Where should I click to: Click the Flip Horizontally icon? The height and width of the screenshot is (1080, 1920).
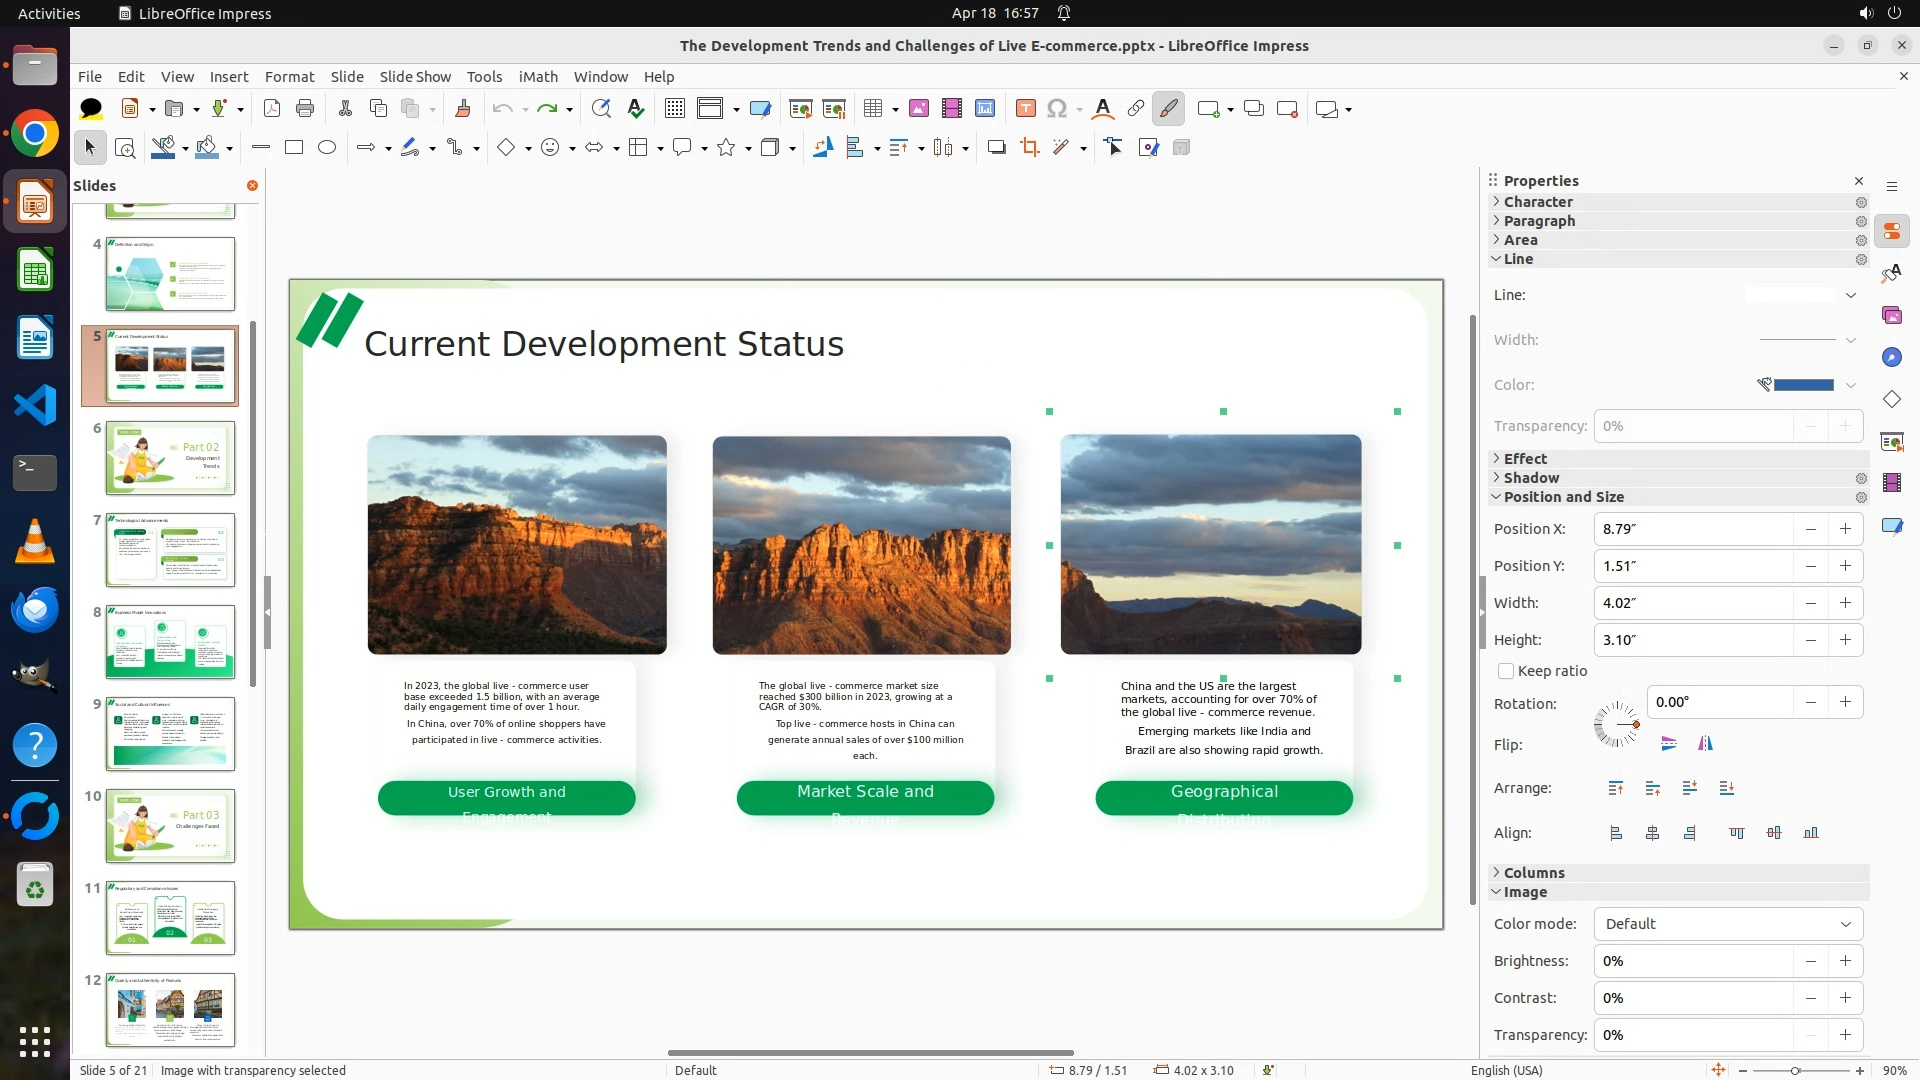click(1705, 743)
